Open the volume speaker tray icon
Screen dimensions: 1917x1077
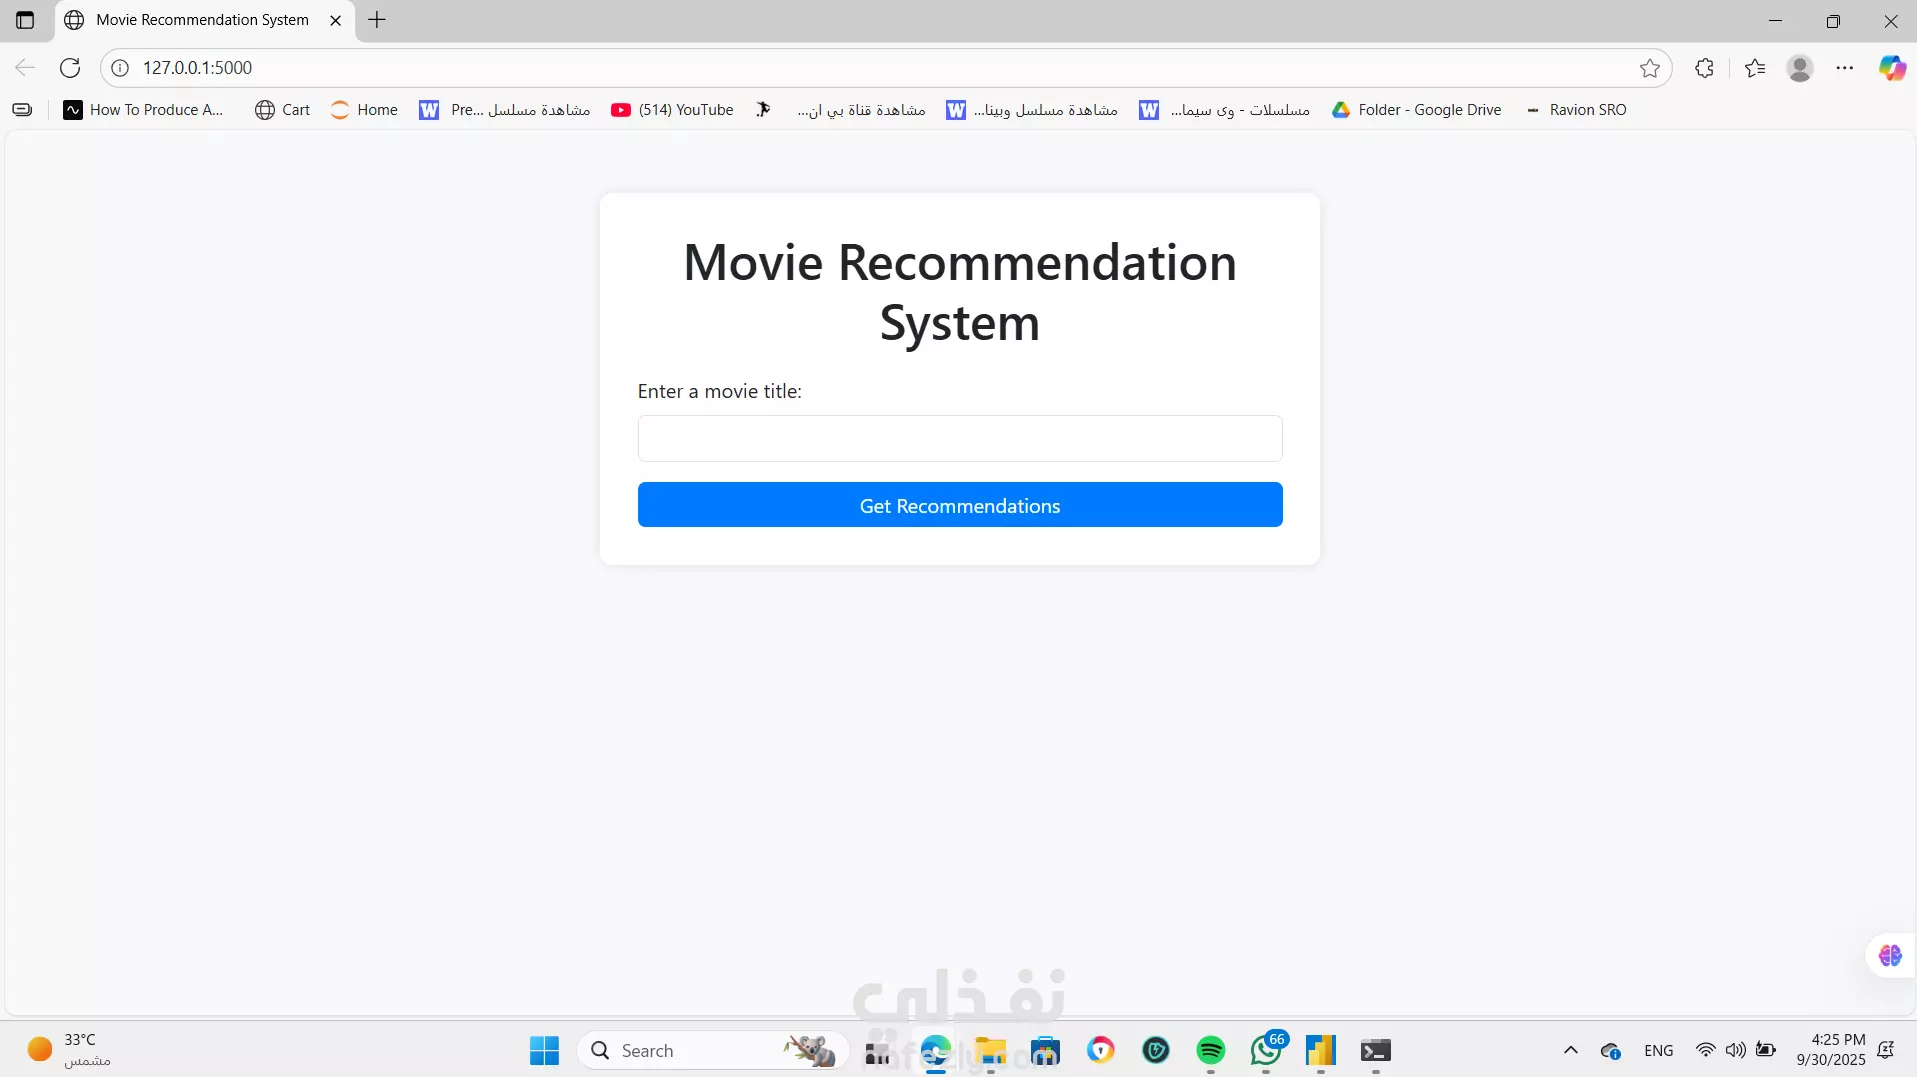click(x=1736, y=1050)
